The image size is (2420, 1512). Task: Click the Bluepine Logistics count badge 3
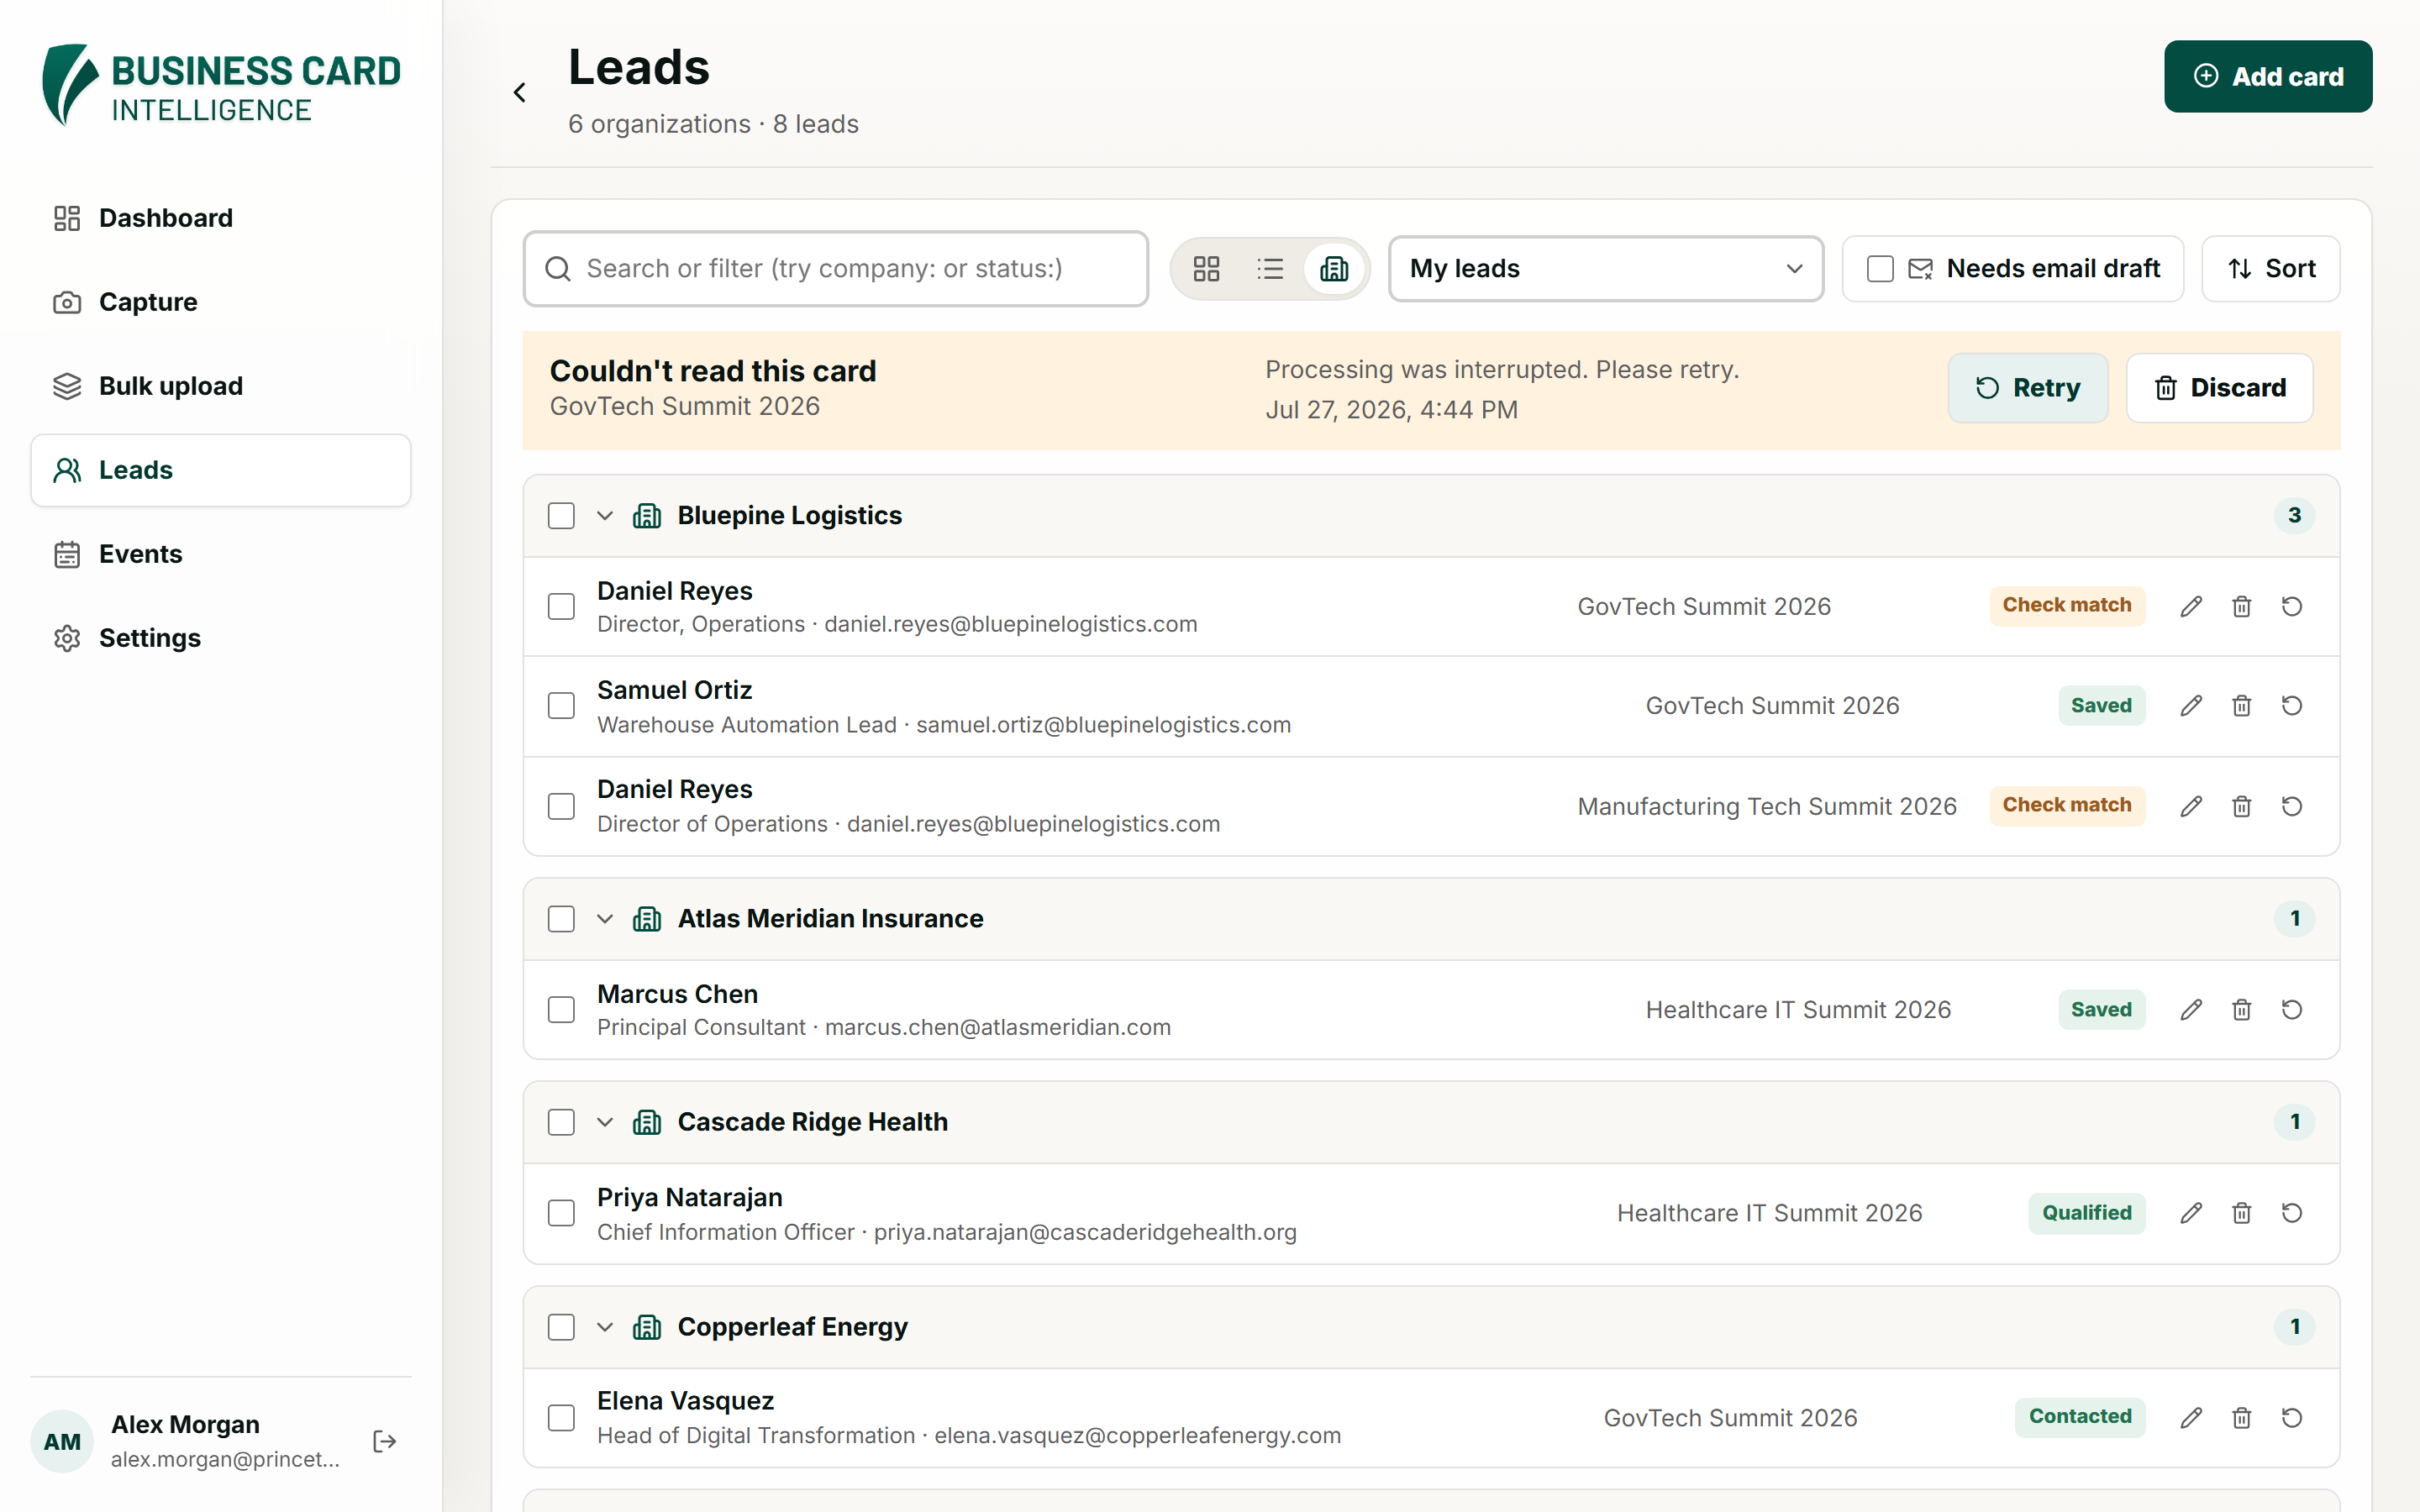[x=2295, y=516]
